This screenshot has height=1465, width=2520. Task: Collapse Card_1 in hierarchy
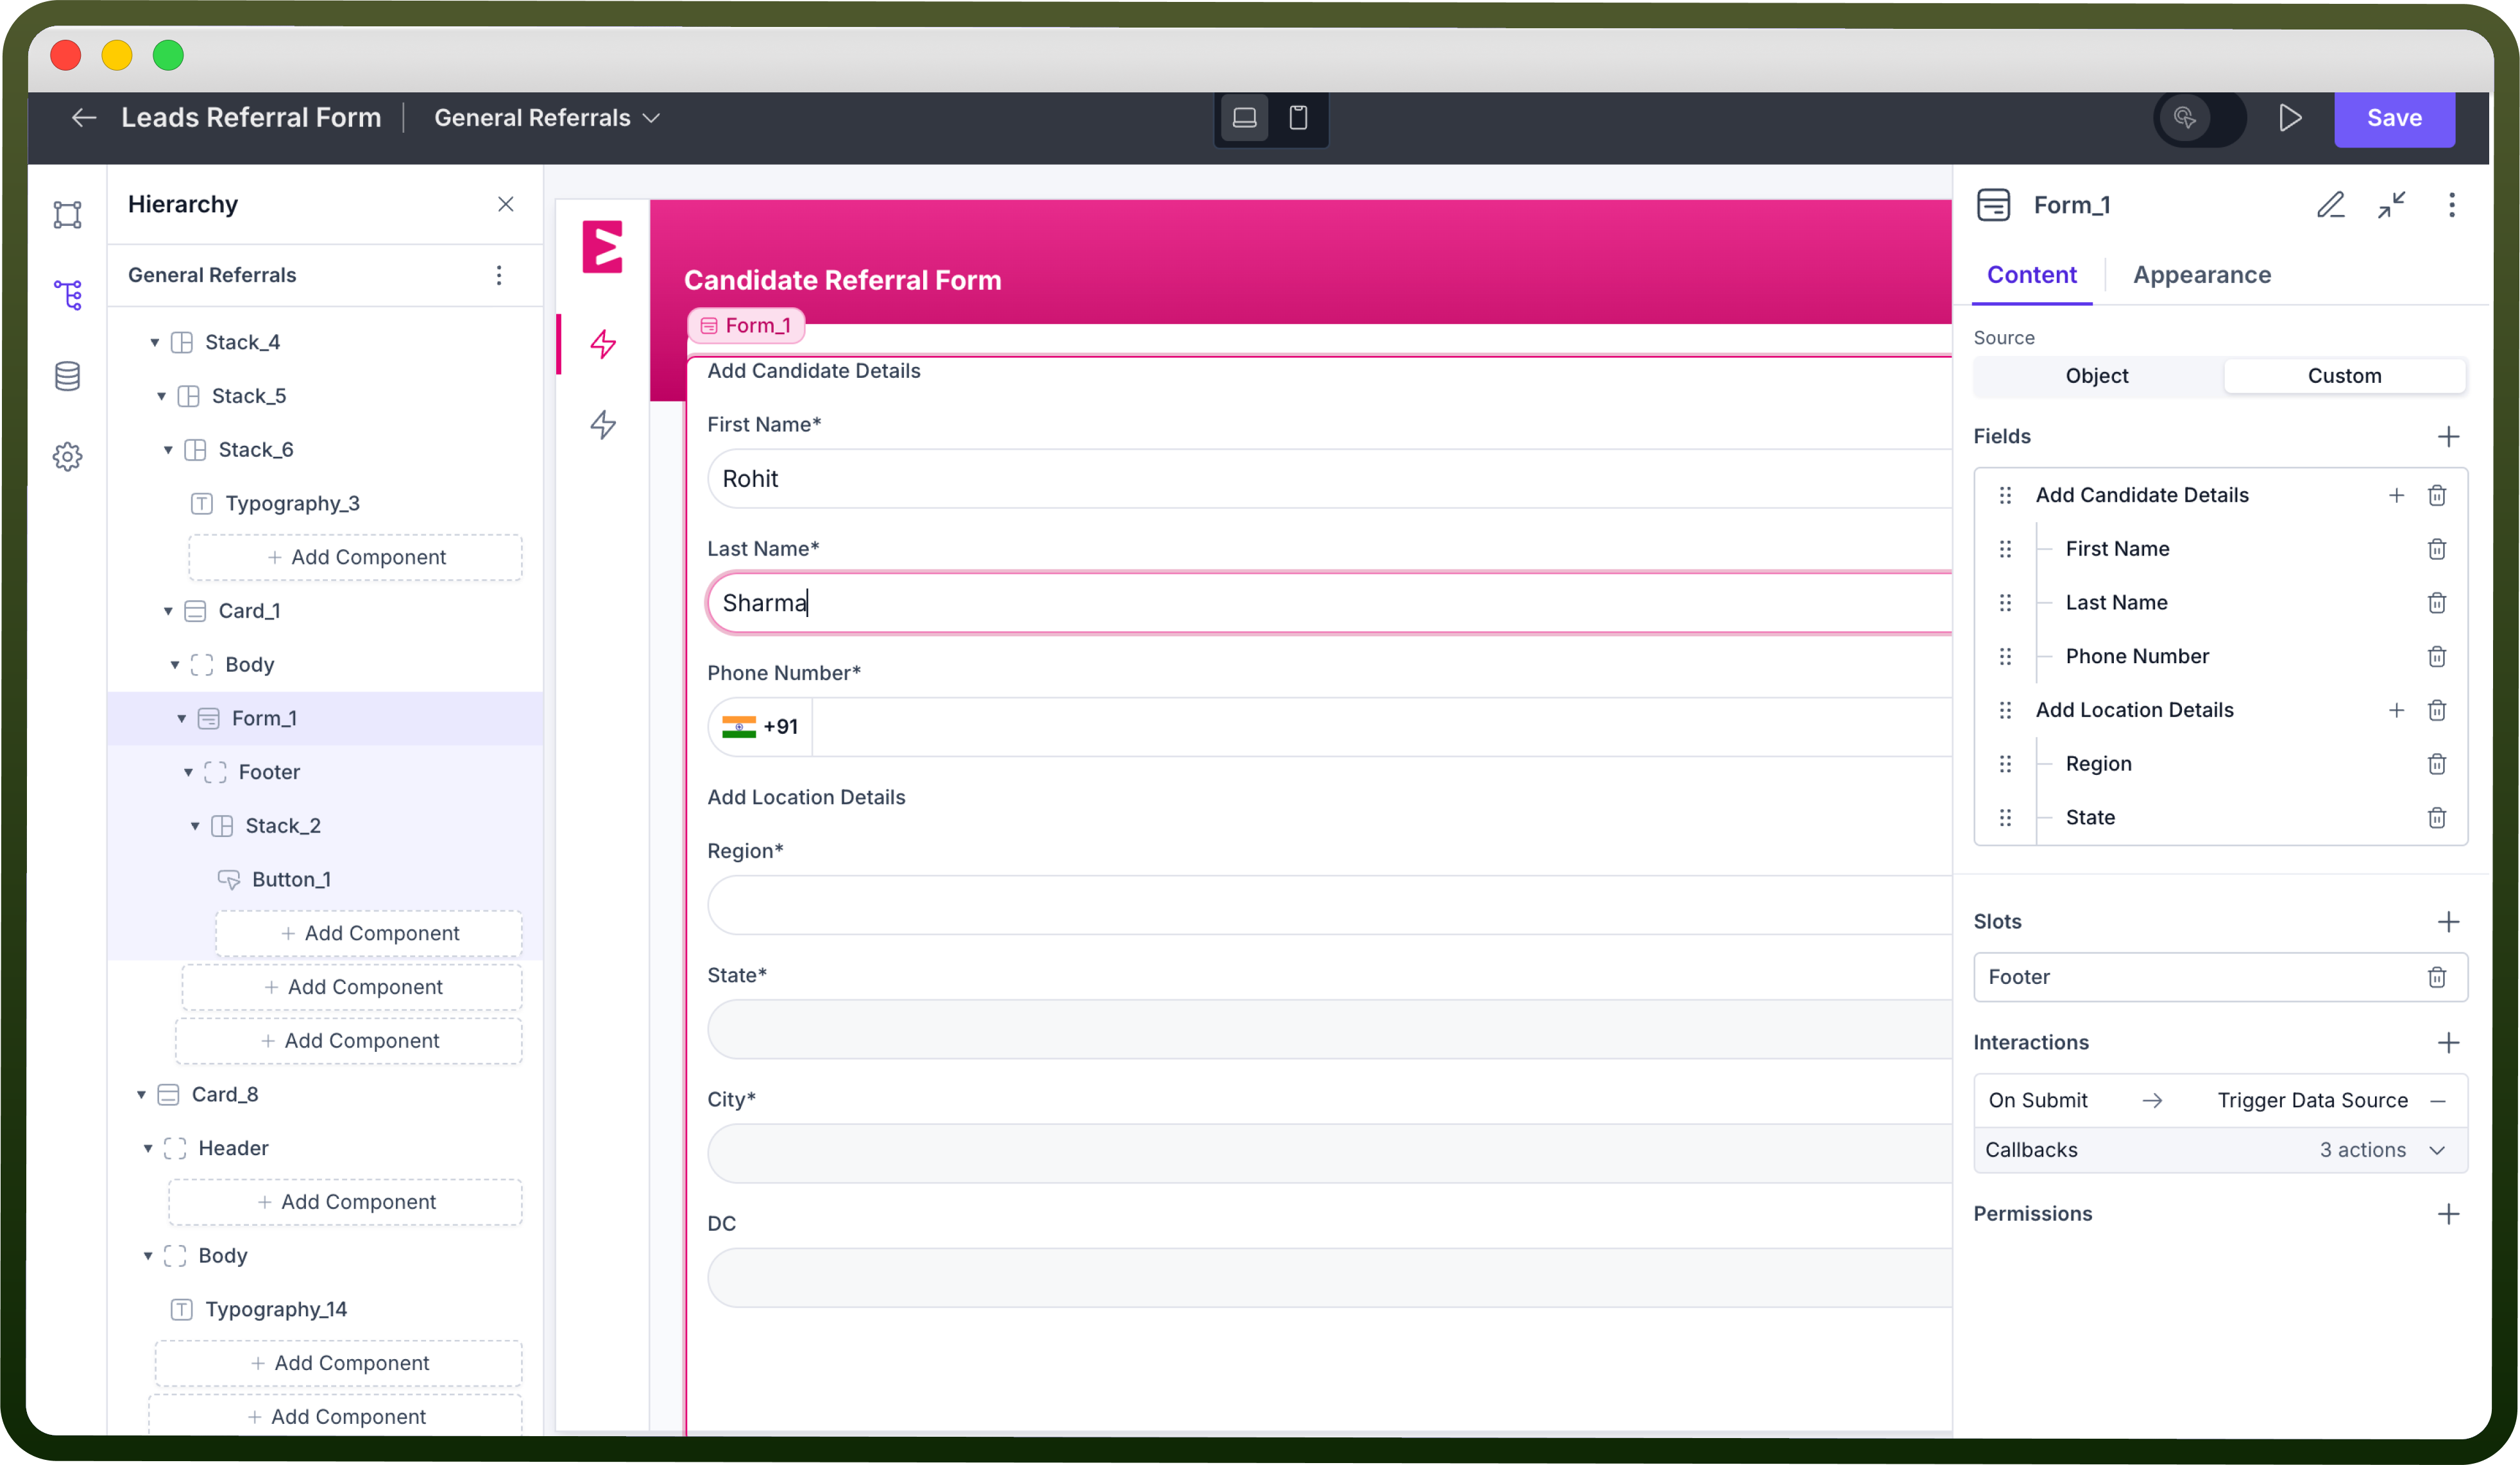(x=168, y=611)
